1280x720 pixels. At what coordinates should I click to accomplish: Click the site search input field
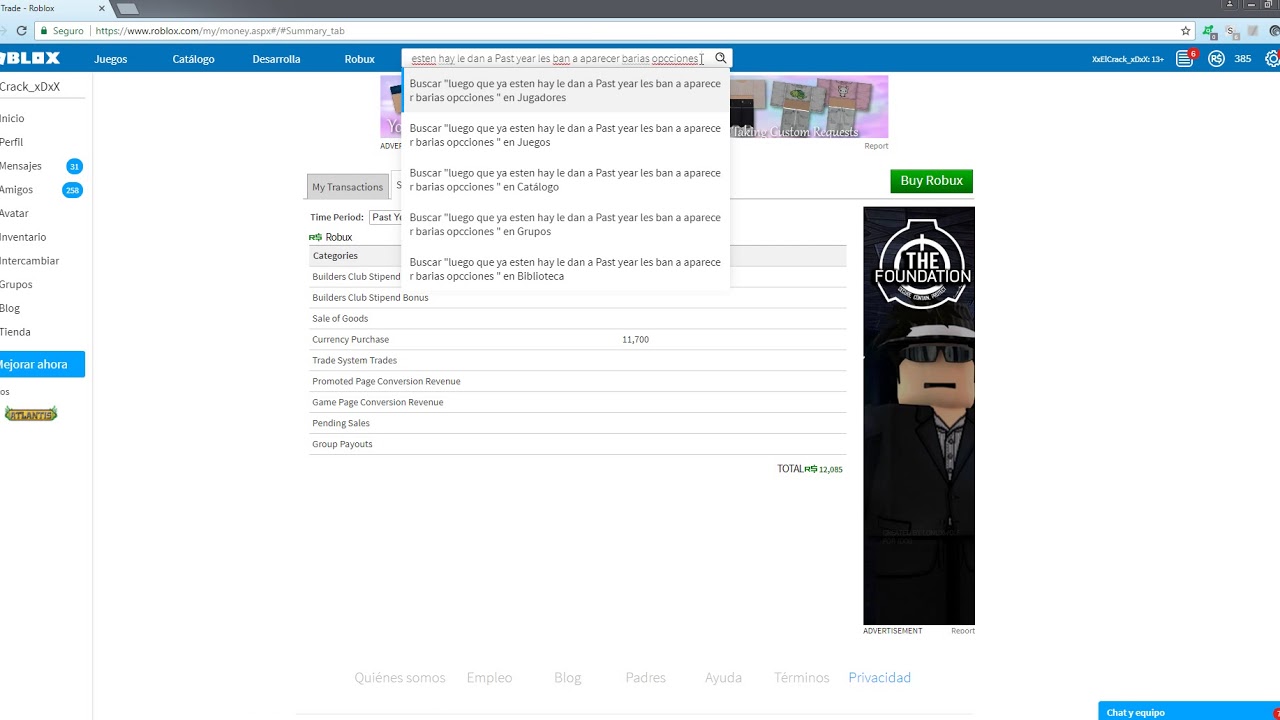pos(556,59)
